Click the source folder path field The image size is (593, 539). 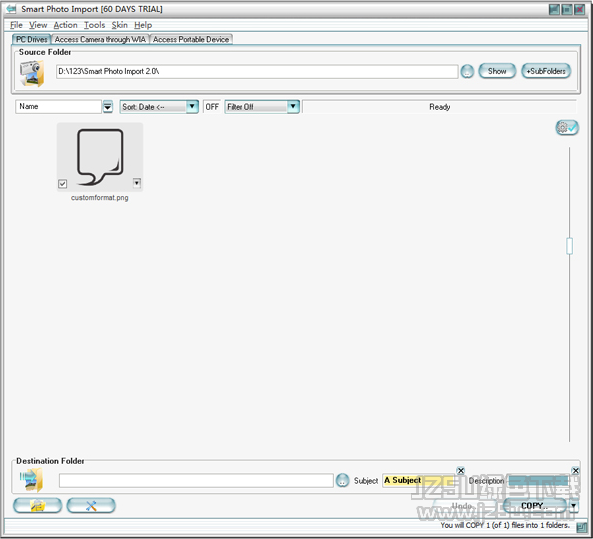click(x=257, y=71)
